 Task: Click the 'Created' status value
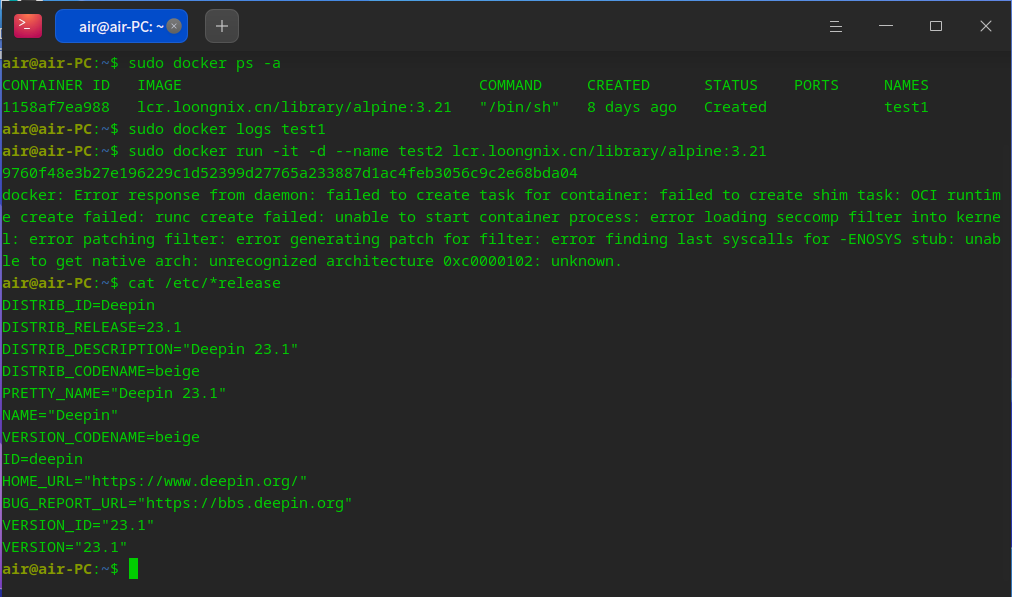pyautogui.click(x=736, y=107)
